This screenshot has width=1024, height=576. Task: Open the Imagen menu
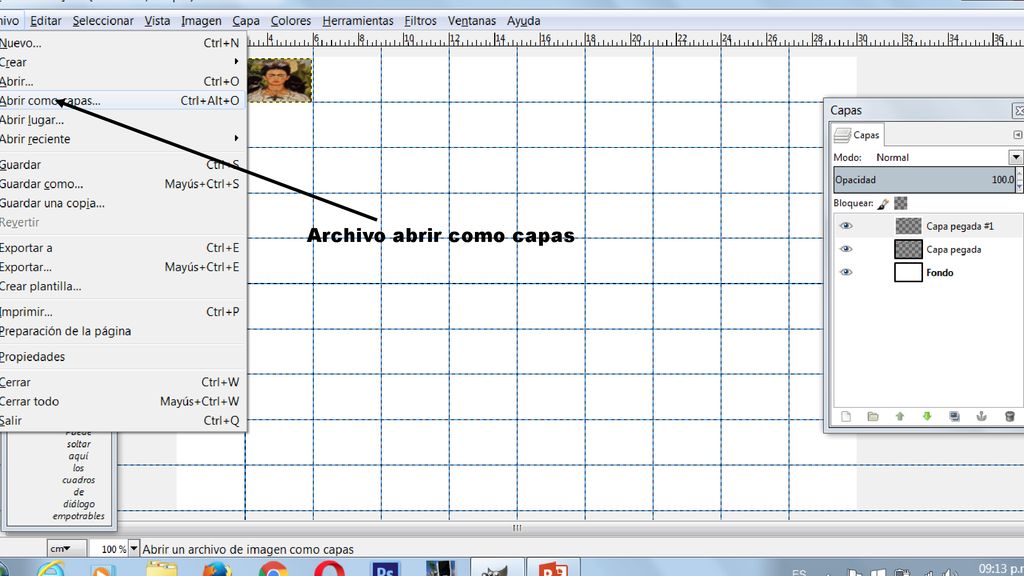(x=201, y=21)
